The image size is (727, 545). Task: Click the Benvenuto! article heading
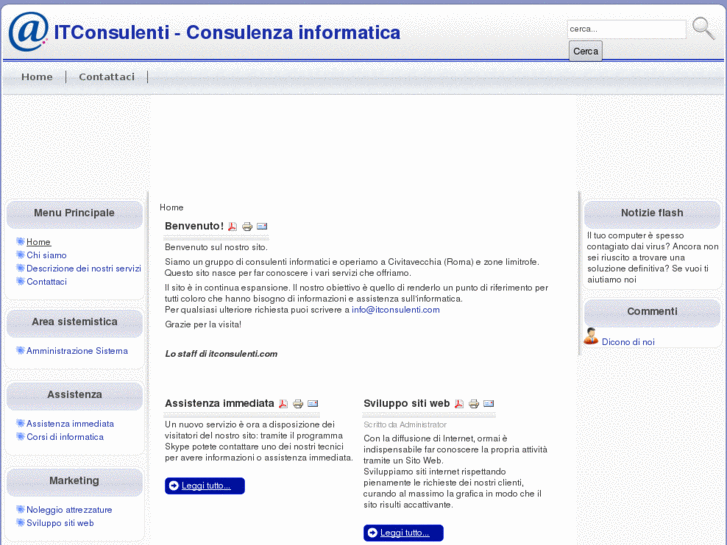[x=194, y=226]
